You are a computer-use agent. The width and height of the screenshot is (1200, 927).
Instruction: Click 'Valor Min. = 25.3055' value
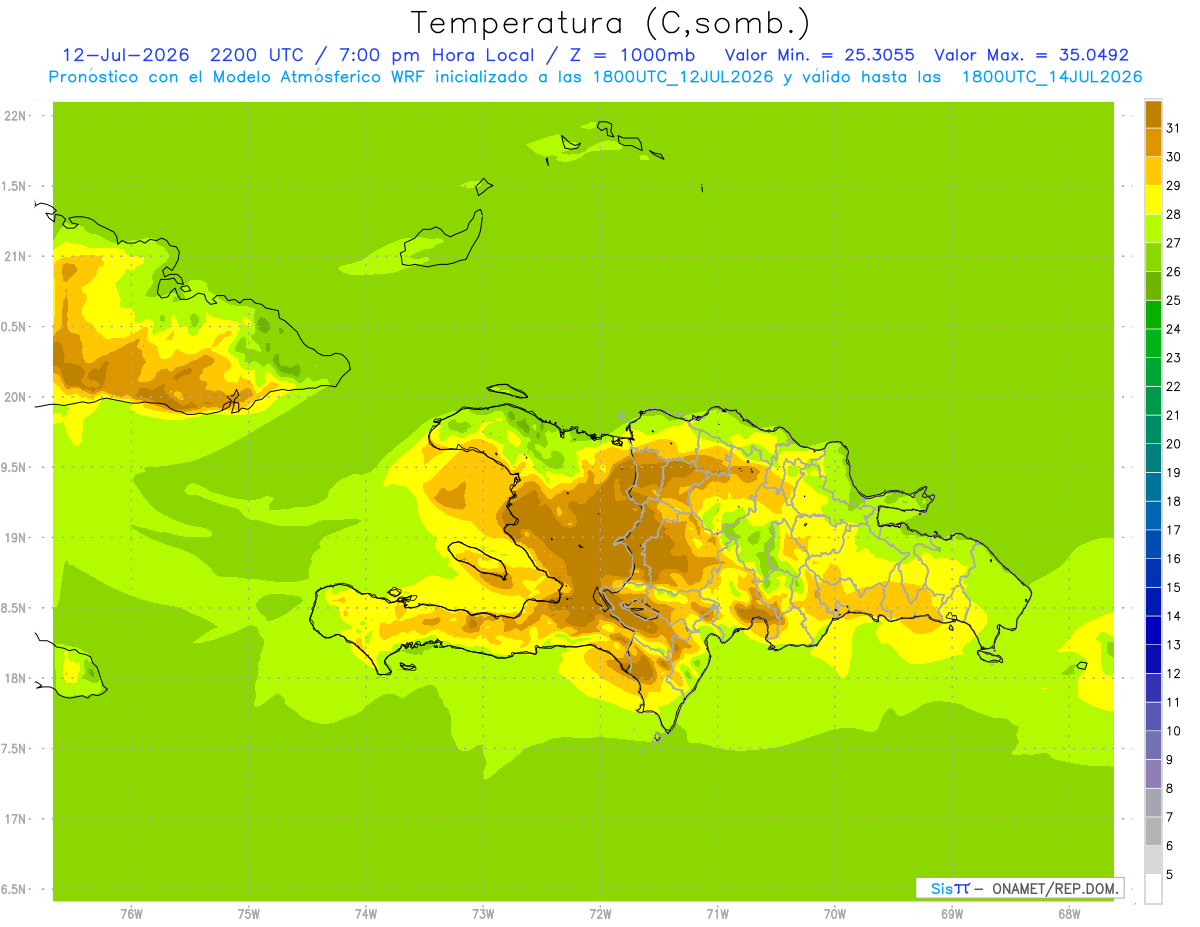(x=819, y=55)
